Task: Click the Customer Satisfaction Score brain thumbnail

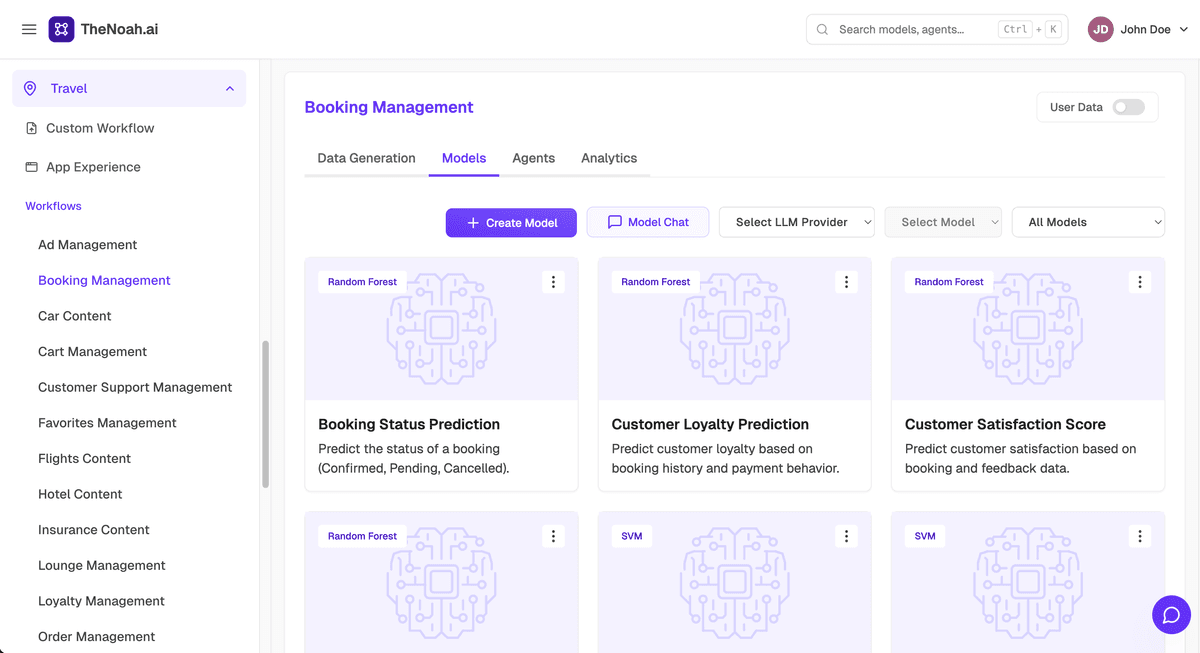Action: coord(1028,328)
